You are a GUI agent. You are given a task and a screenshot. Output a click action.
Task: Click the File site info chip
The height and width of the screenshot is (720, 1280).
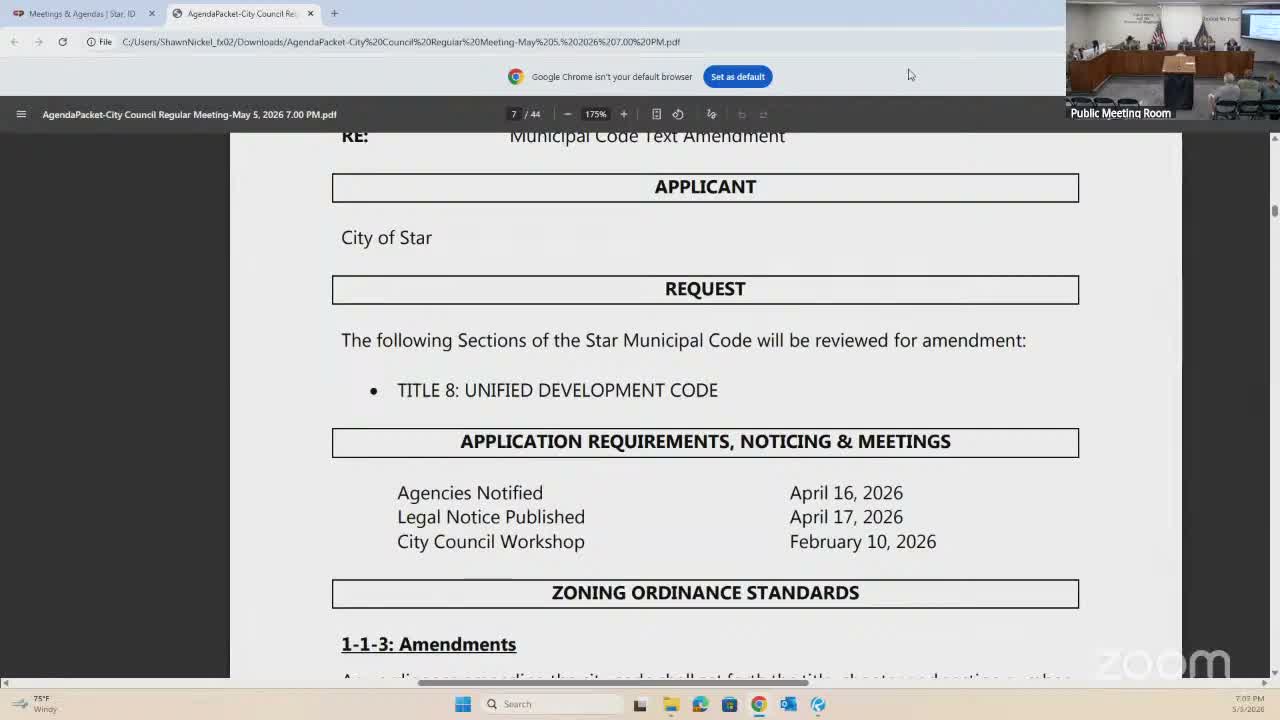coord(99,42)
